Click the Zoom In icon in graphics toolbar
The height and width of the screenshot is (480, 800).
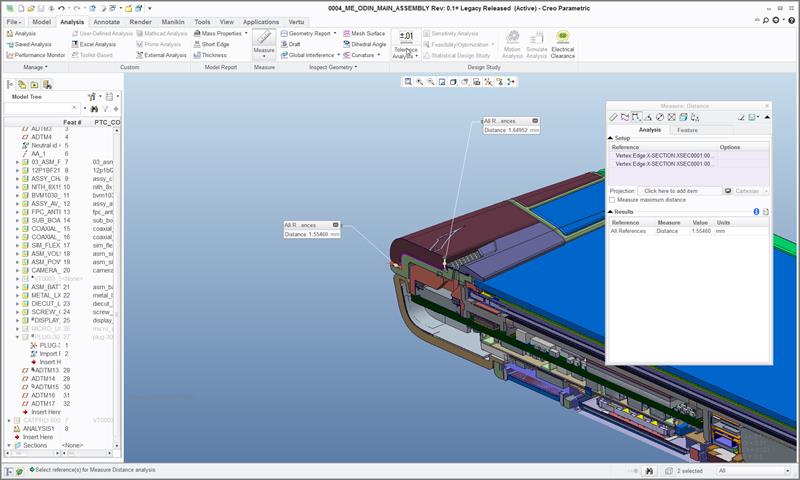[x=419, y=82]
